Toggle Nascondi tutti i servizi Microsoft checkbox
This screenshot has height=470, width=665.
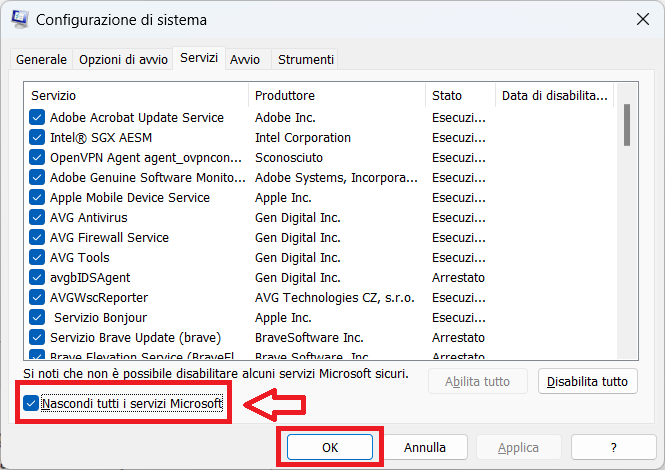30,405
